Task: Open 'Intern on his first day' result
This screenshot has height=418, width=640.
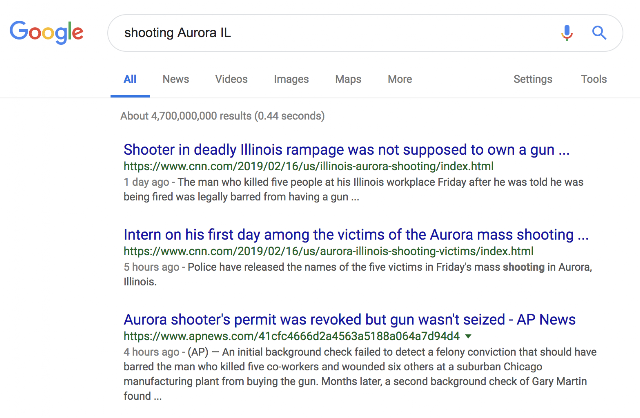Action: click(x=356, y=235)
